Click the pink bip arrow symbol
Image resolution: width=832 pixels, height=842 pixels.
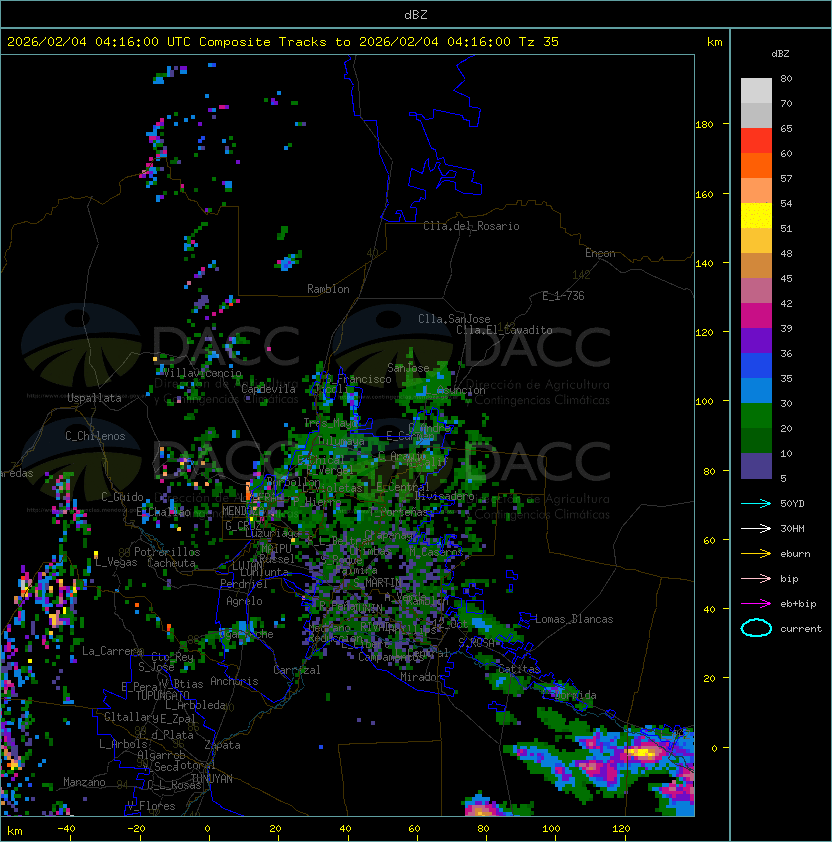[756, 578]
